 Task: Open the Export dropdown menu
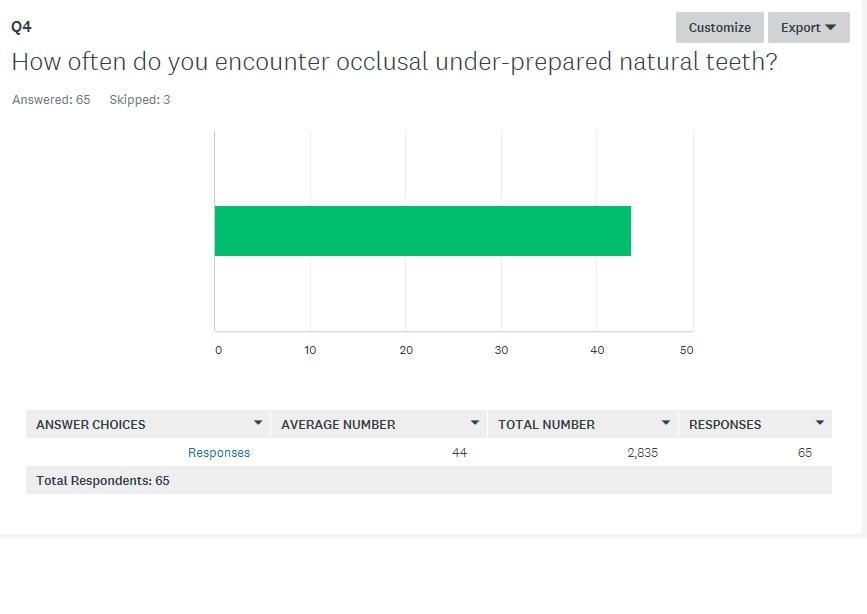(808, 28)
